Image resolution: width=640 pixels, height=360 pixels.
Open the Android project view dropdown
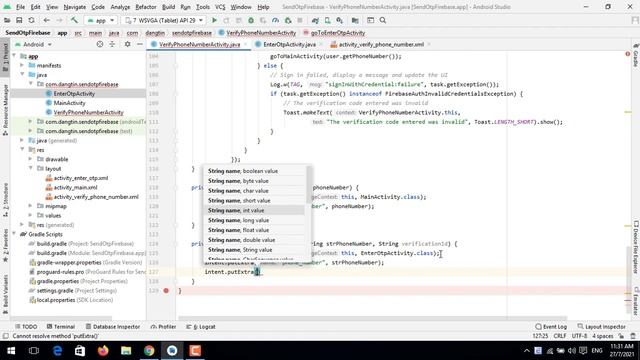[x=33, y=44]
